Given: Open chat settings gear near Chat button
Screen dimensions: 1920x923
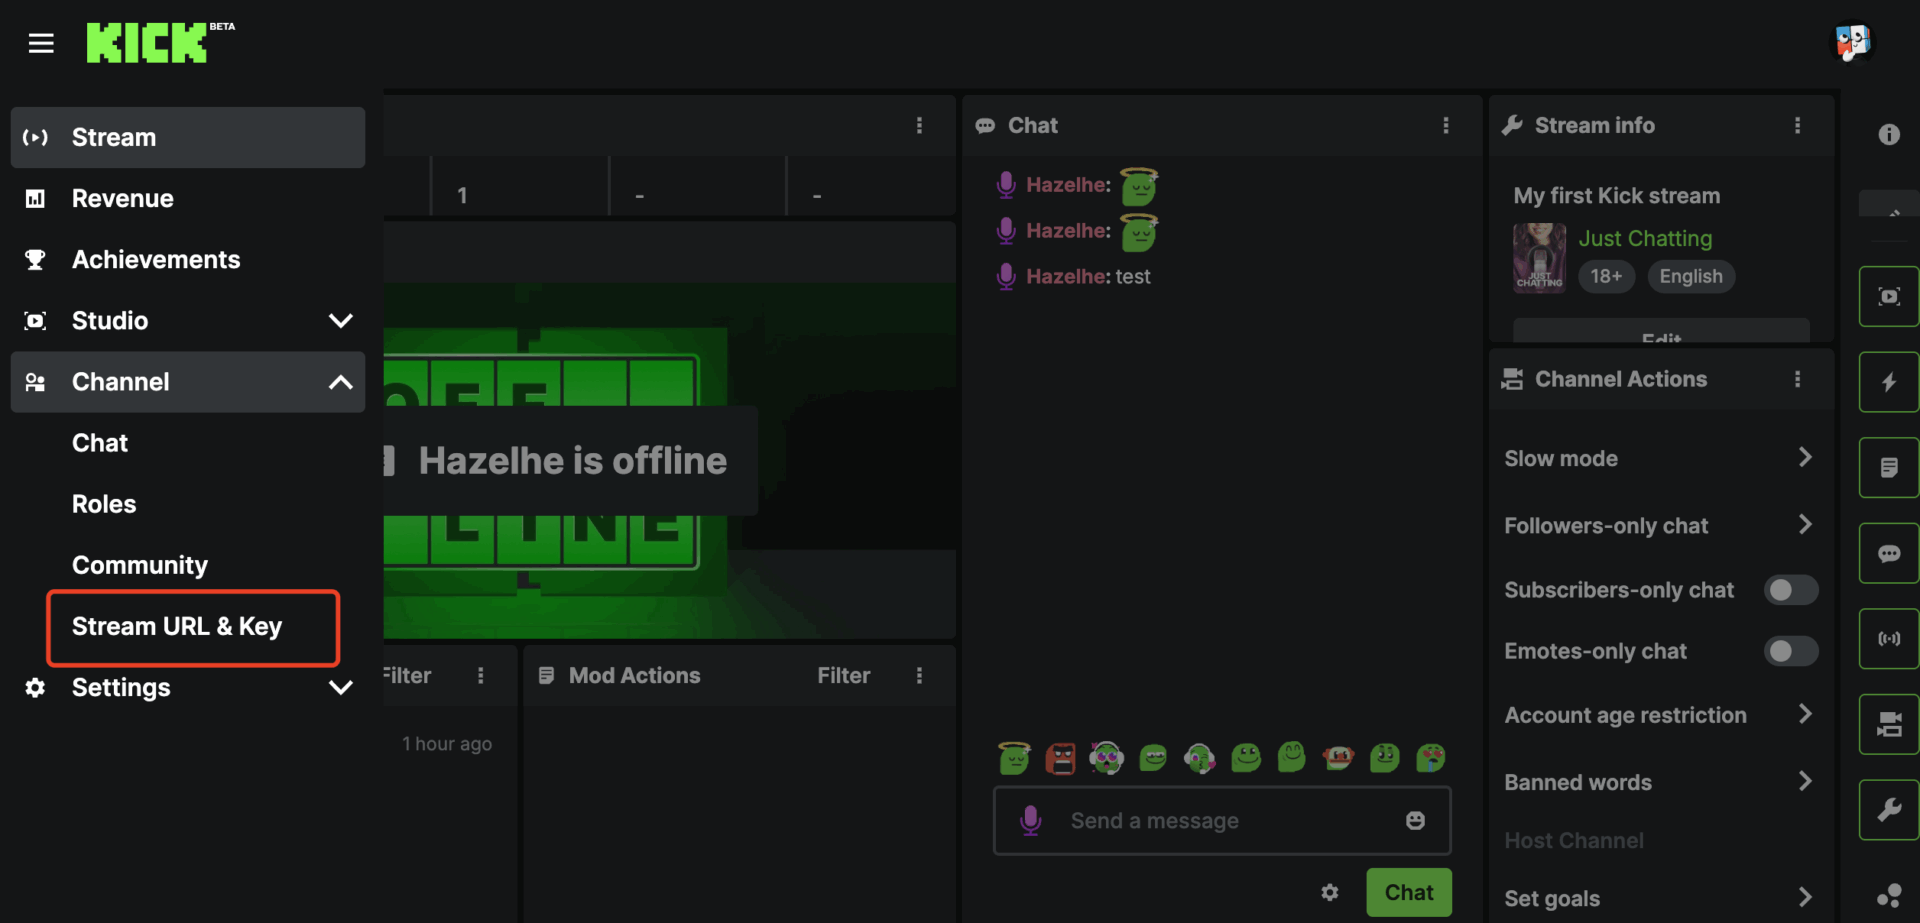Looking at the screenshot, I should tap(1330, 892).
